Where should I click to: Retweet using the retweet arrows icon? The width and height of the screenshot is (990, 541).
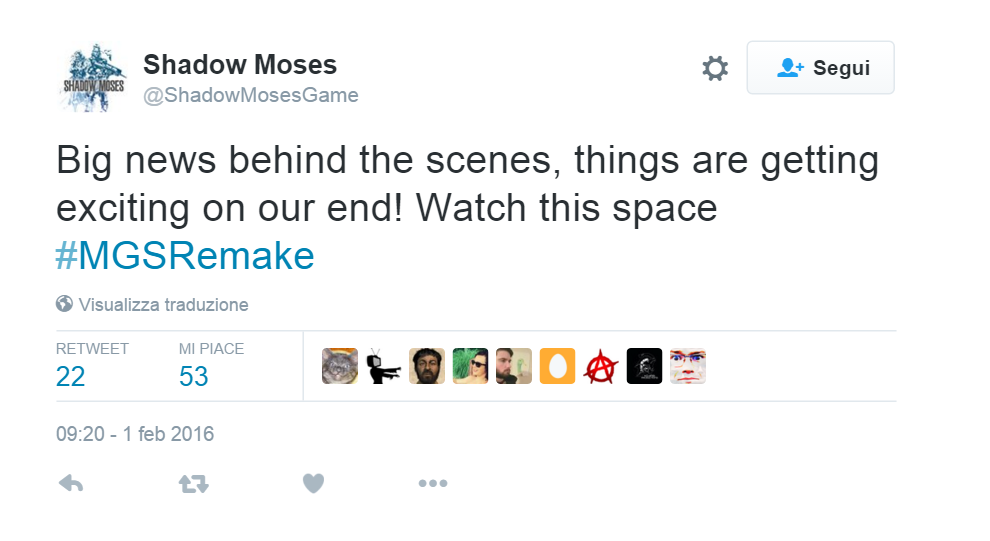tap(193, 484)
